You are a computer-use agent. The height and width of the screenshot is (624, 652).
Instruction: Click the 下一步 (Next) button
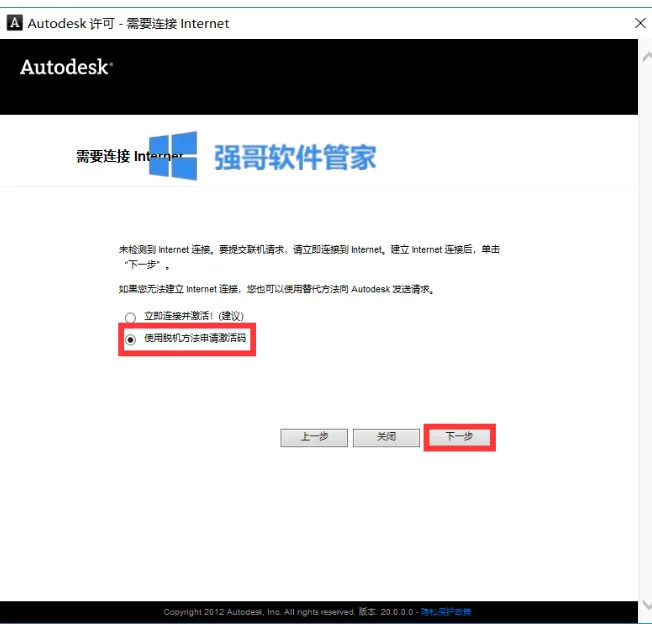click(x=459, y=437)
